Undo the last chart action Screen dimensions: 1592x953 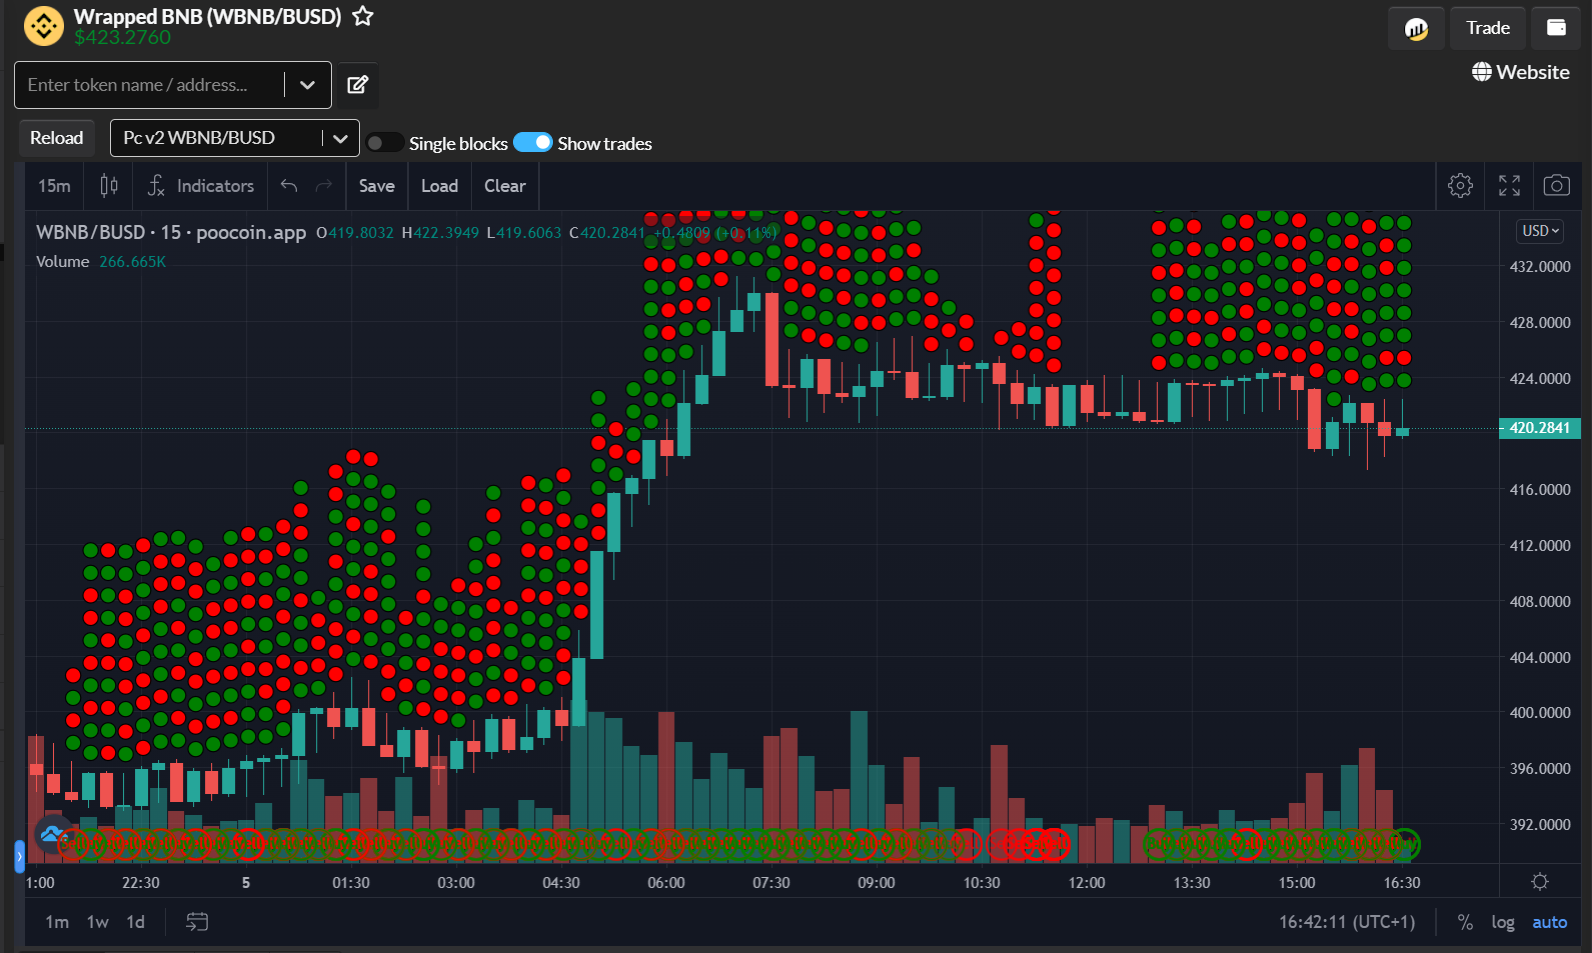tap(289, 186)
